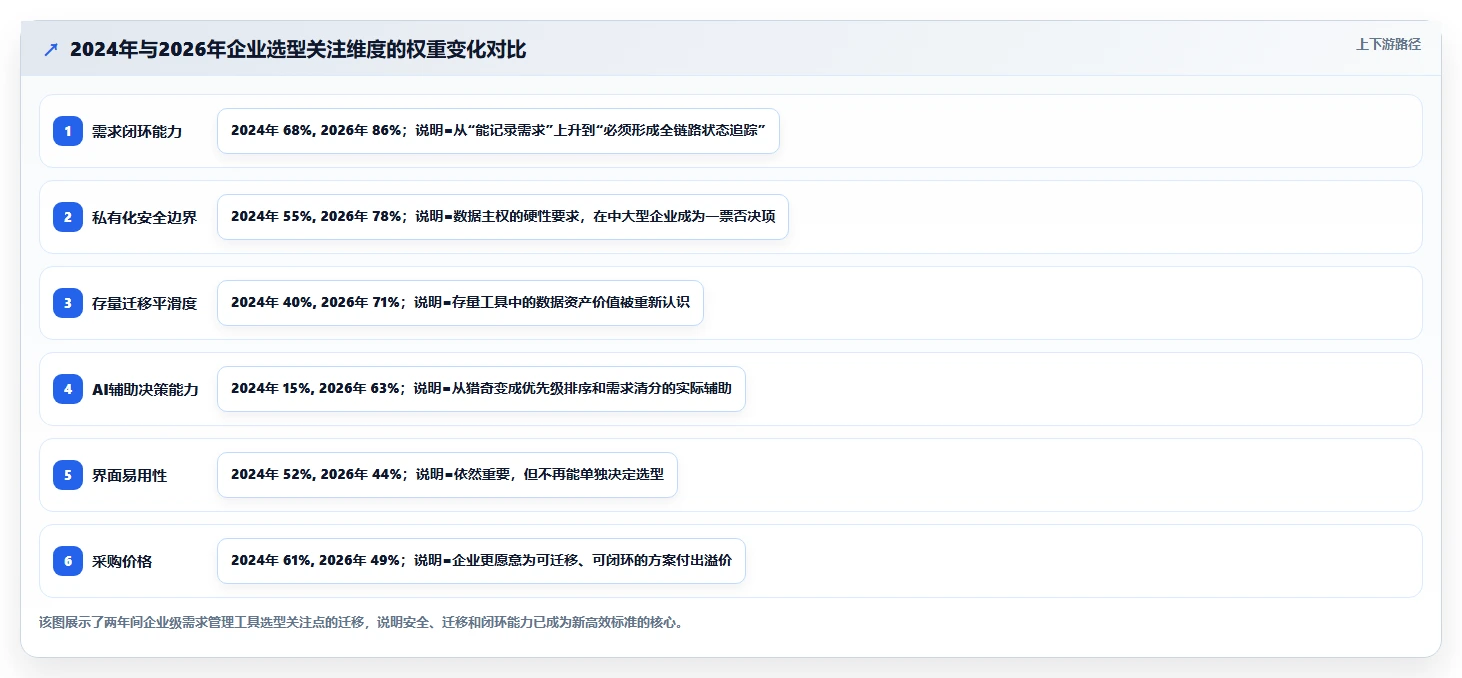
Task: Select the '需求闭环能力' row label
Action: point(137,131)
